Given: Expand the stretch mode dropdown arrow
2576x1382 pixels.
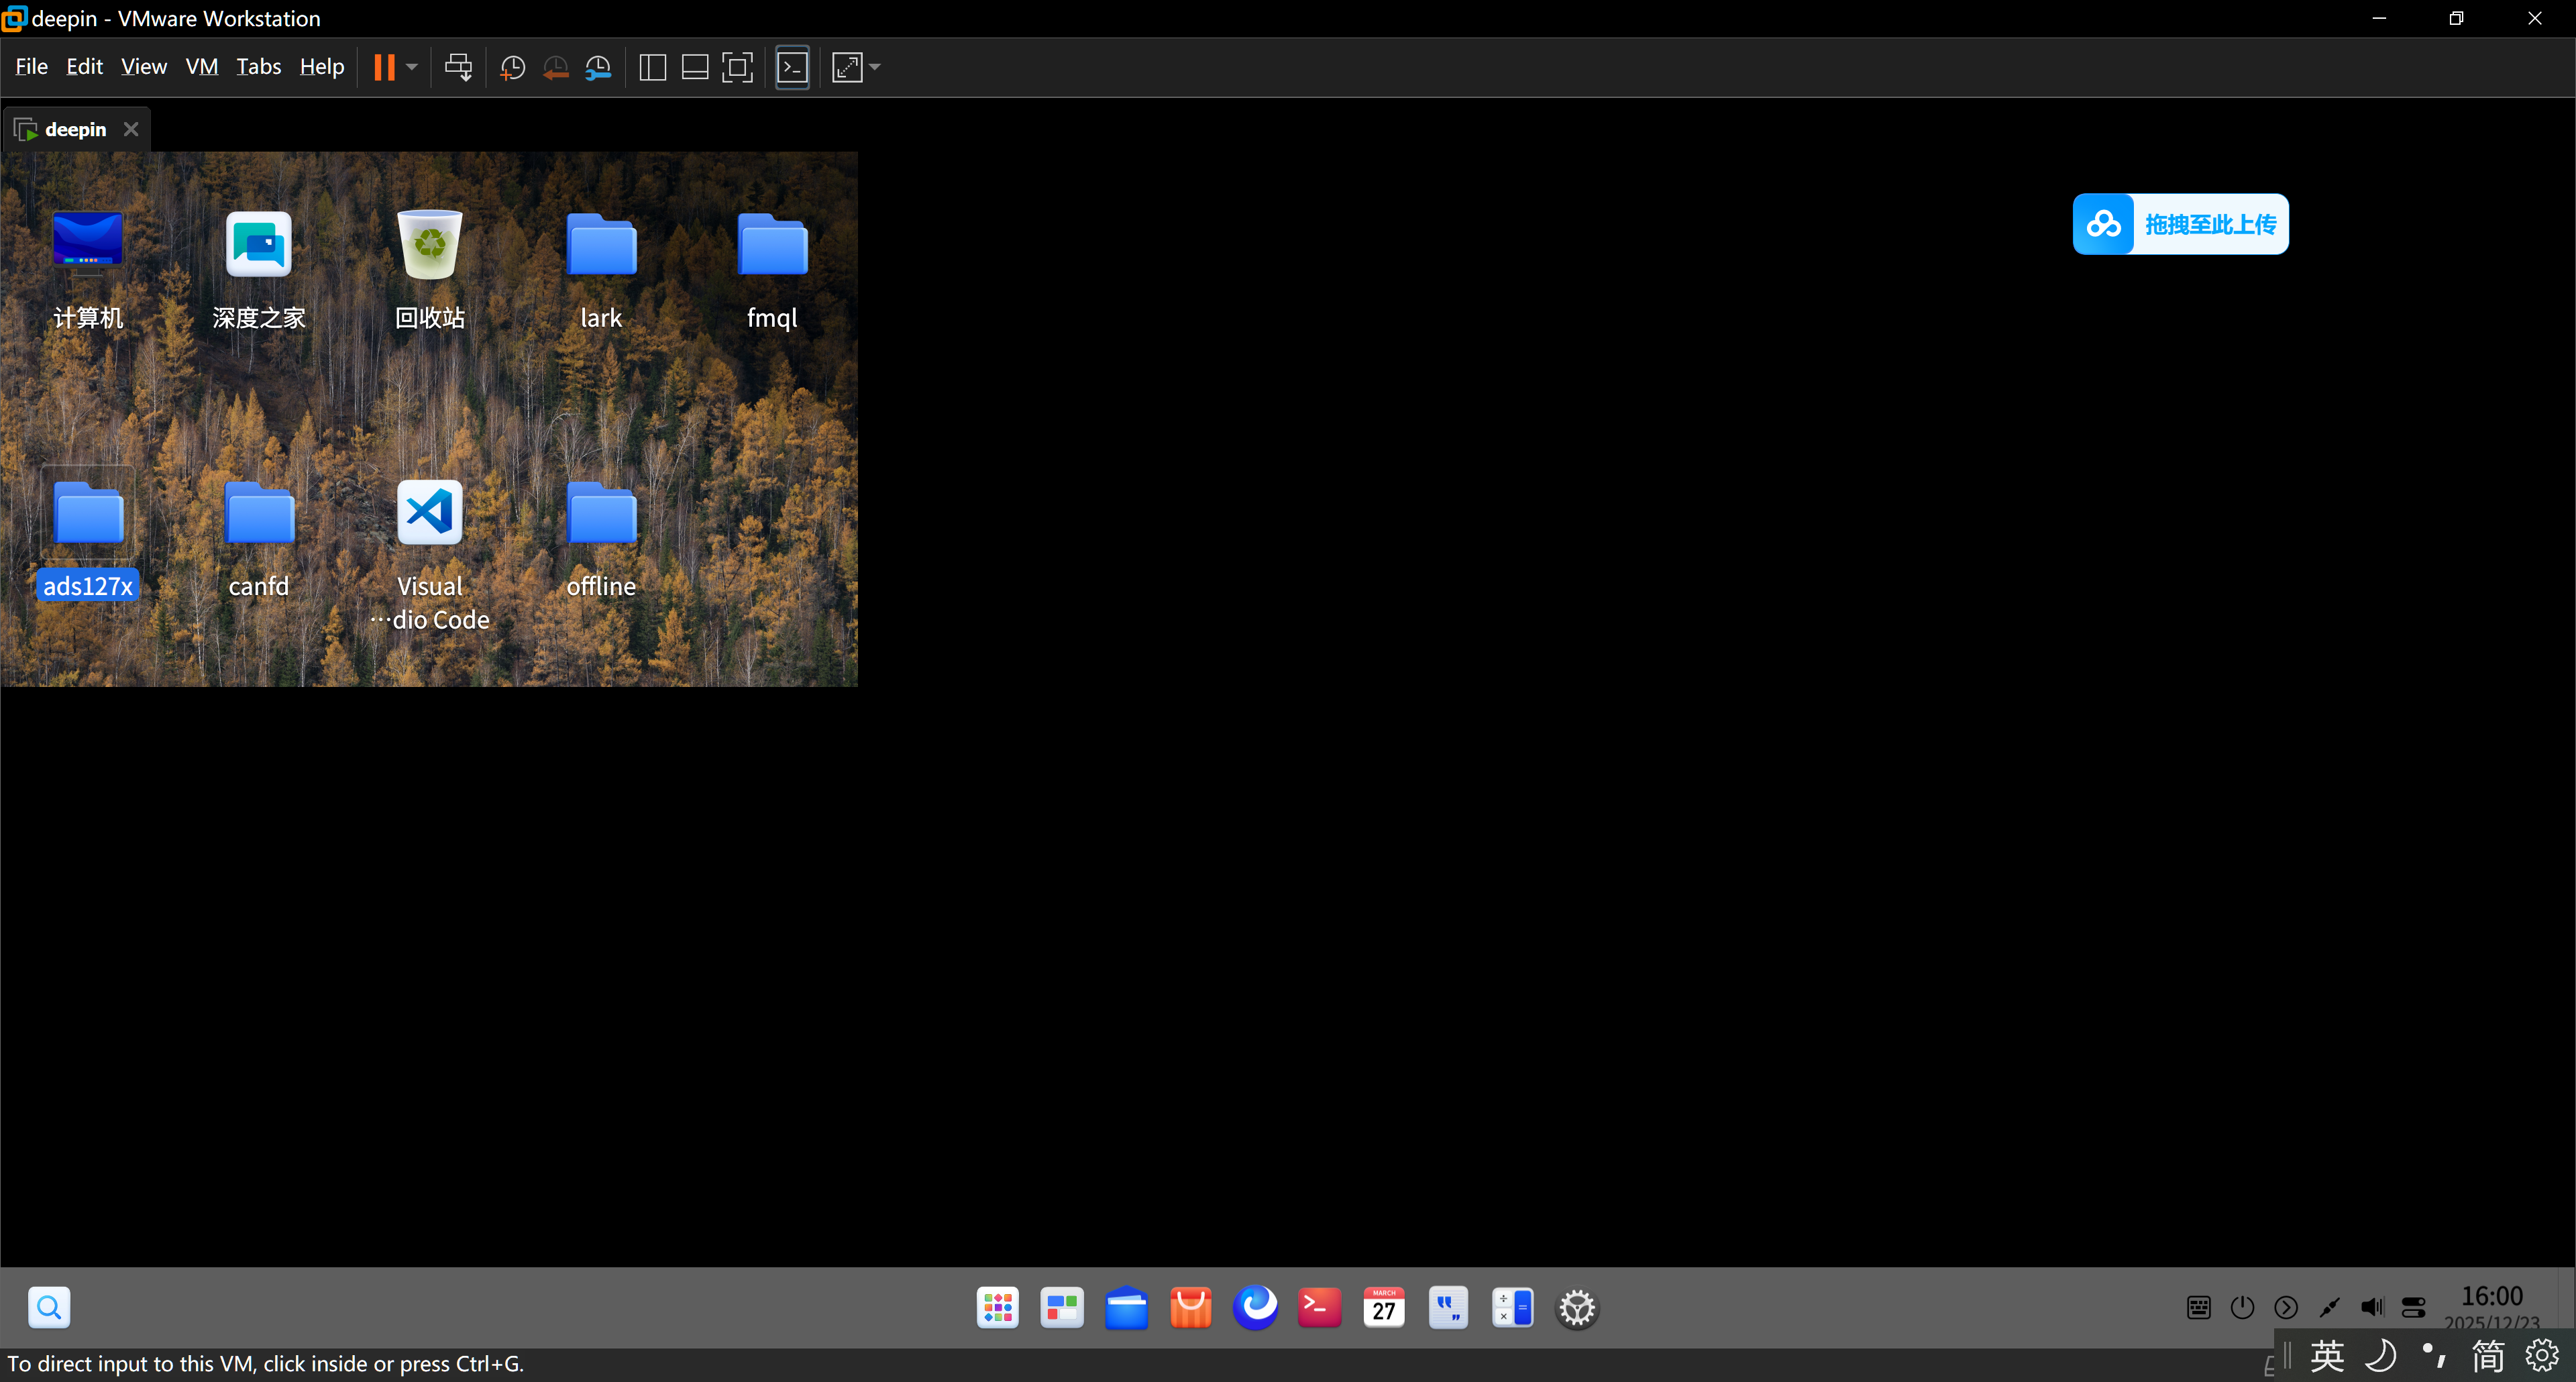Looking at the screenshot, I should (x=875, y=67).
